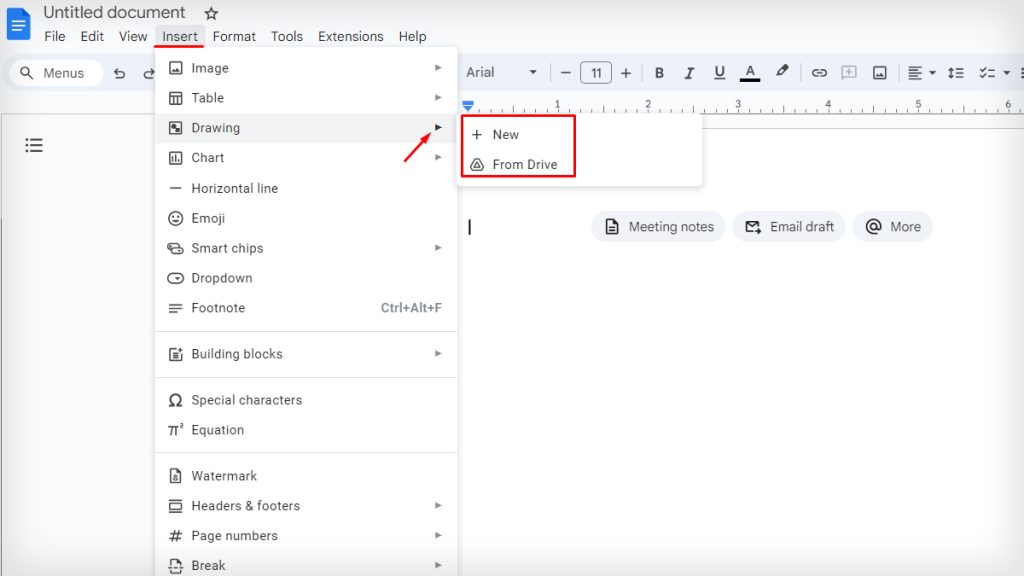Click the Meeting notes chip
The width and height of the screenshot is (1024, 576).
click(x=658, y=227)
